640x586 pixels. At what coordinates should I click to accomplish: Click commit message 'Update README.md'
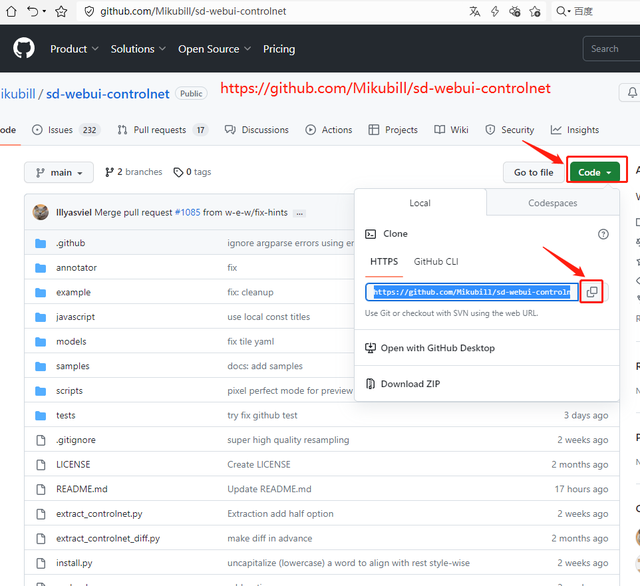coord(269,489)
